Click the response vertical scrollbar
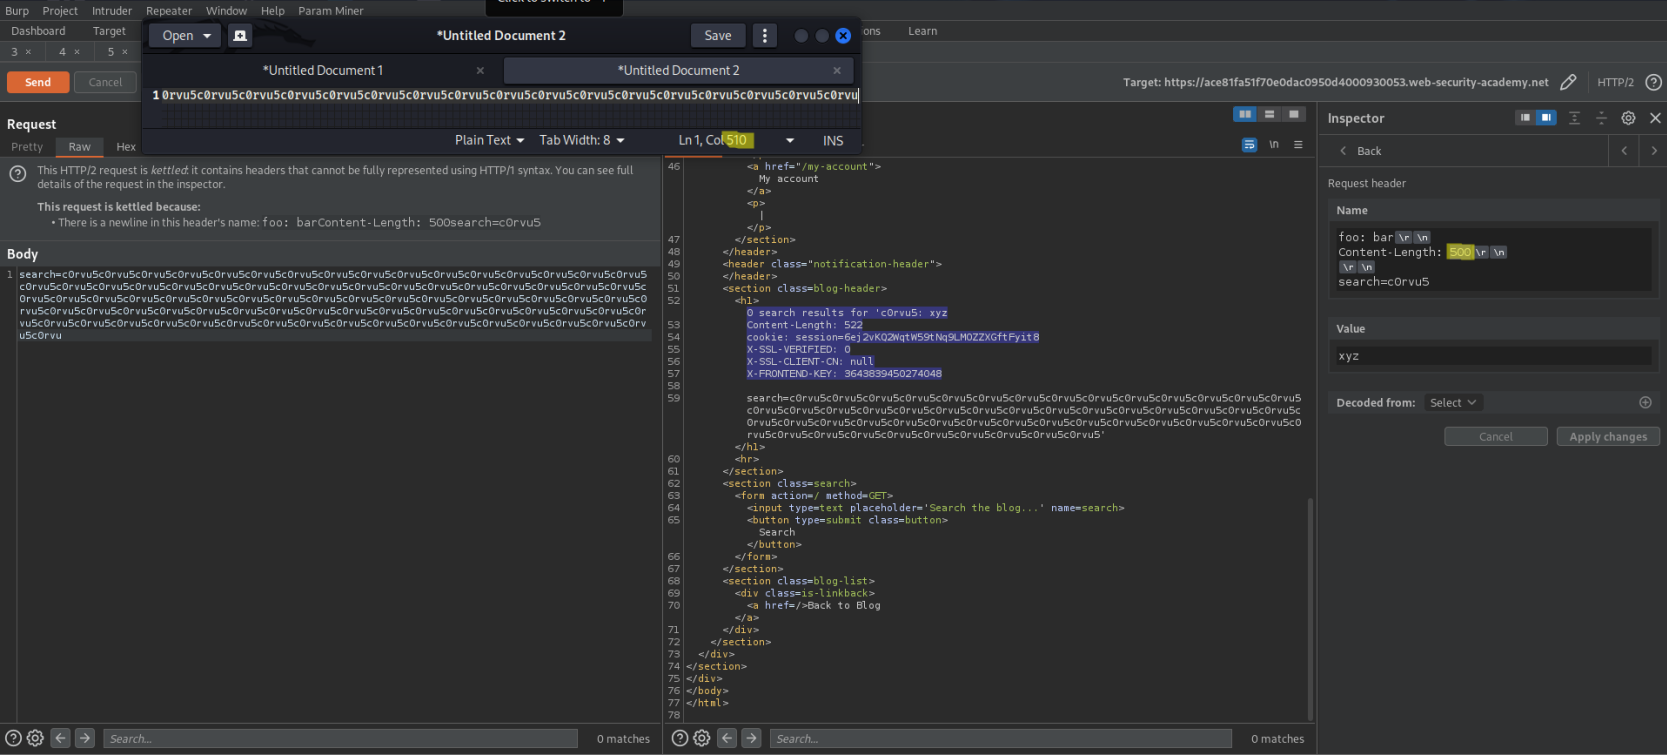This screenshot has width=1667, height=755. pos(1310,608)
